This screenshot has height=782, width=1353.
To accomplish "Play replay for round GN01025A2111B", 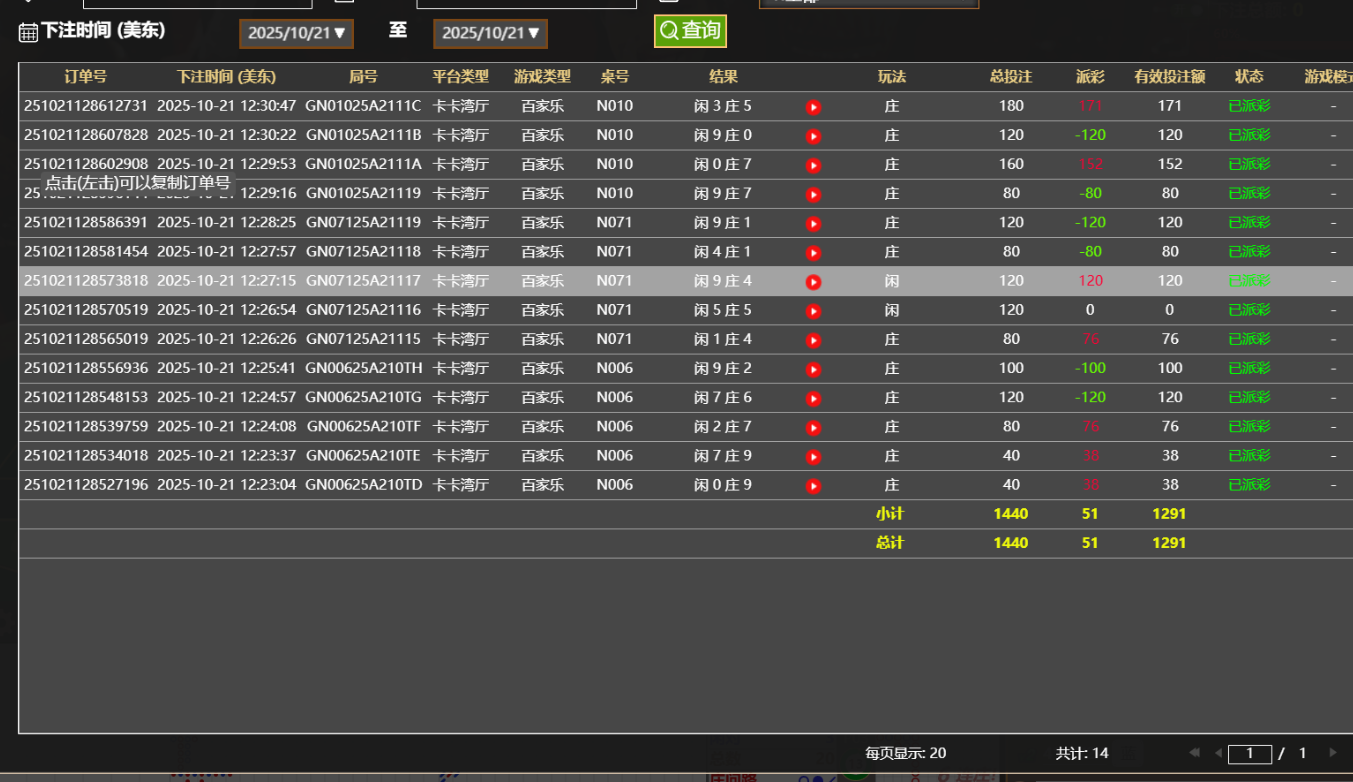I will point(813,136).
